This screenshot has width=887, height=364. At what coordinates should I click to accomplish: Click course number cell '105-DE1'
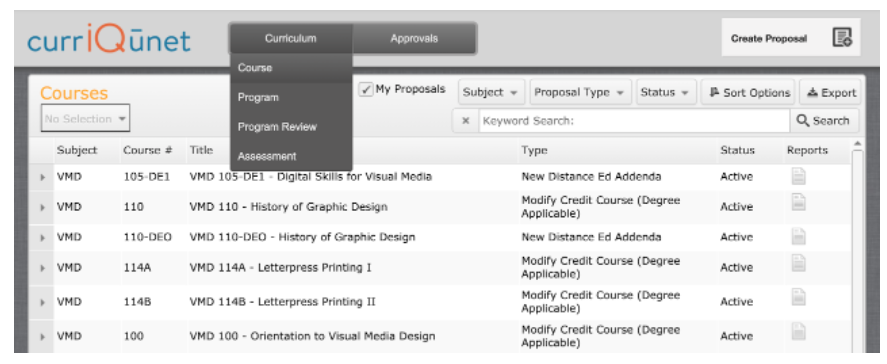147,177
